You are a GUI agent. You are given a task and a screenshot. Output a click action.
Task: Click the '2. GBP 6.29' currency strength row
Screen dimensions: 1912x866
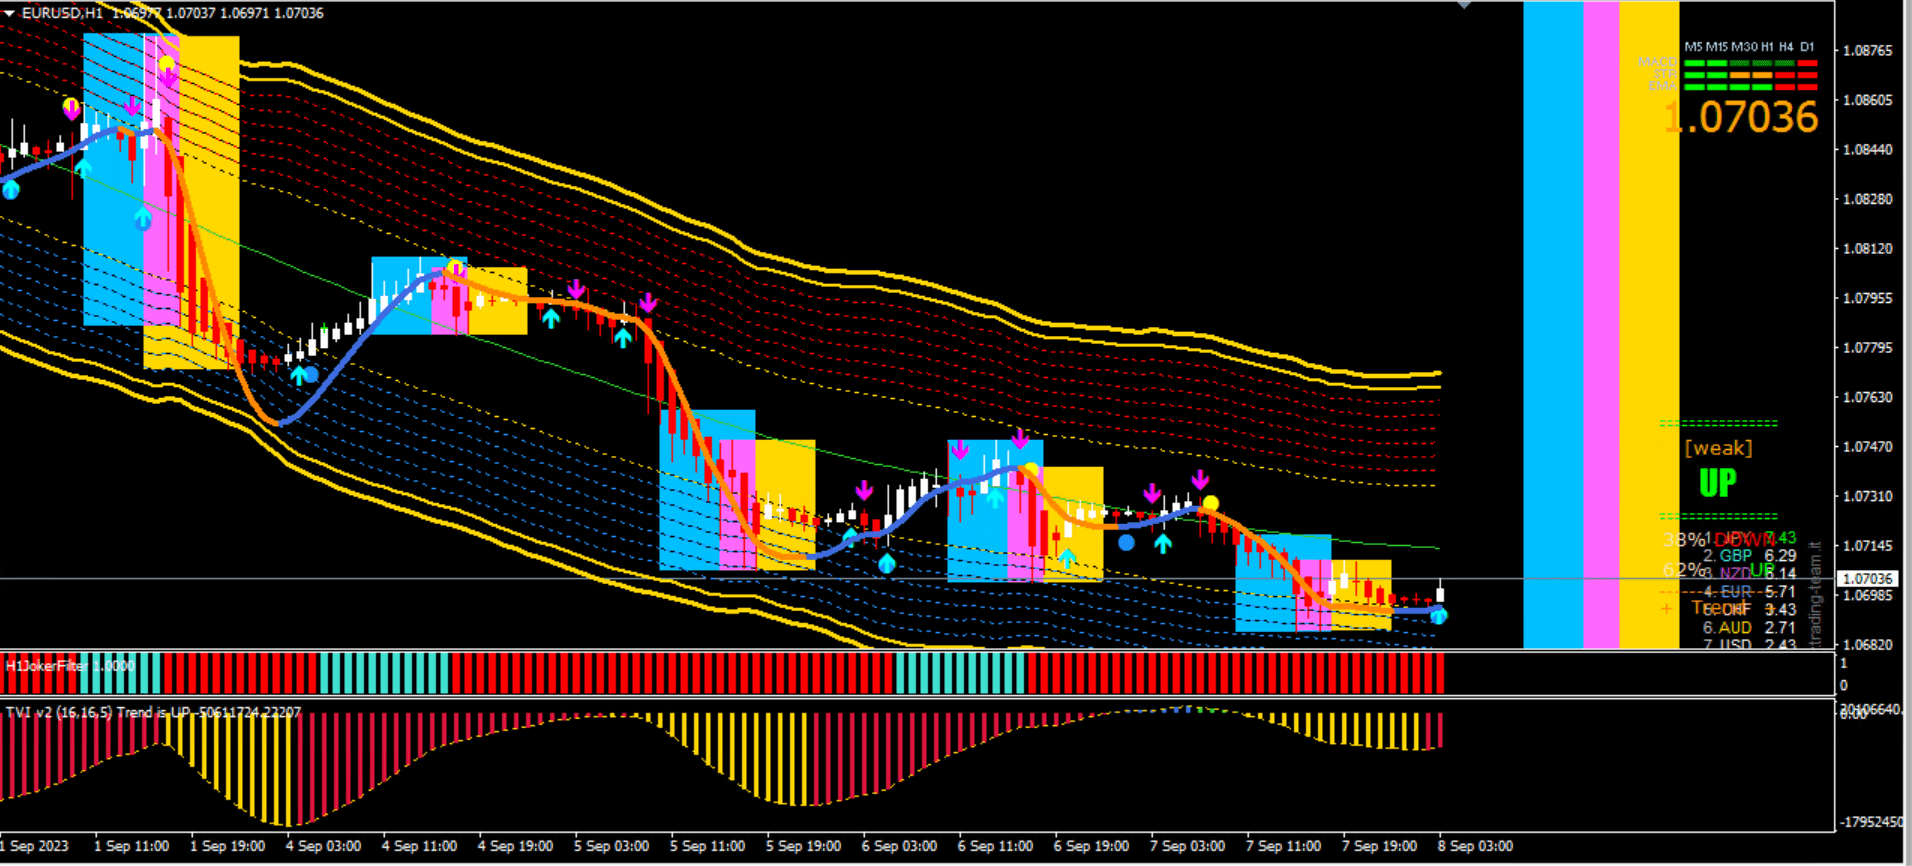click(1750, 555)
